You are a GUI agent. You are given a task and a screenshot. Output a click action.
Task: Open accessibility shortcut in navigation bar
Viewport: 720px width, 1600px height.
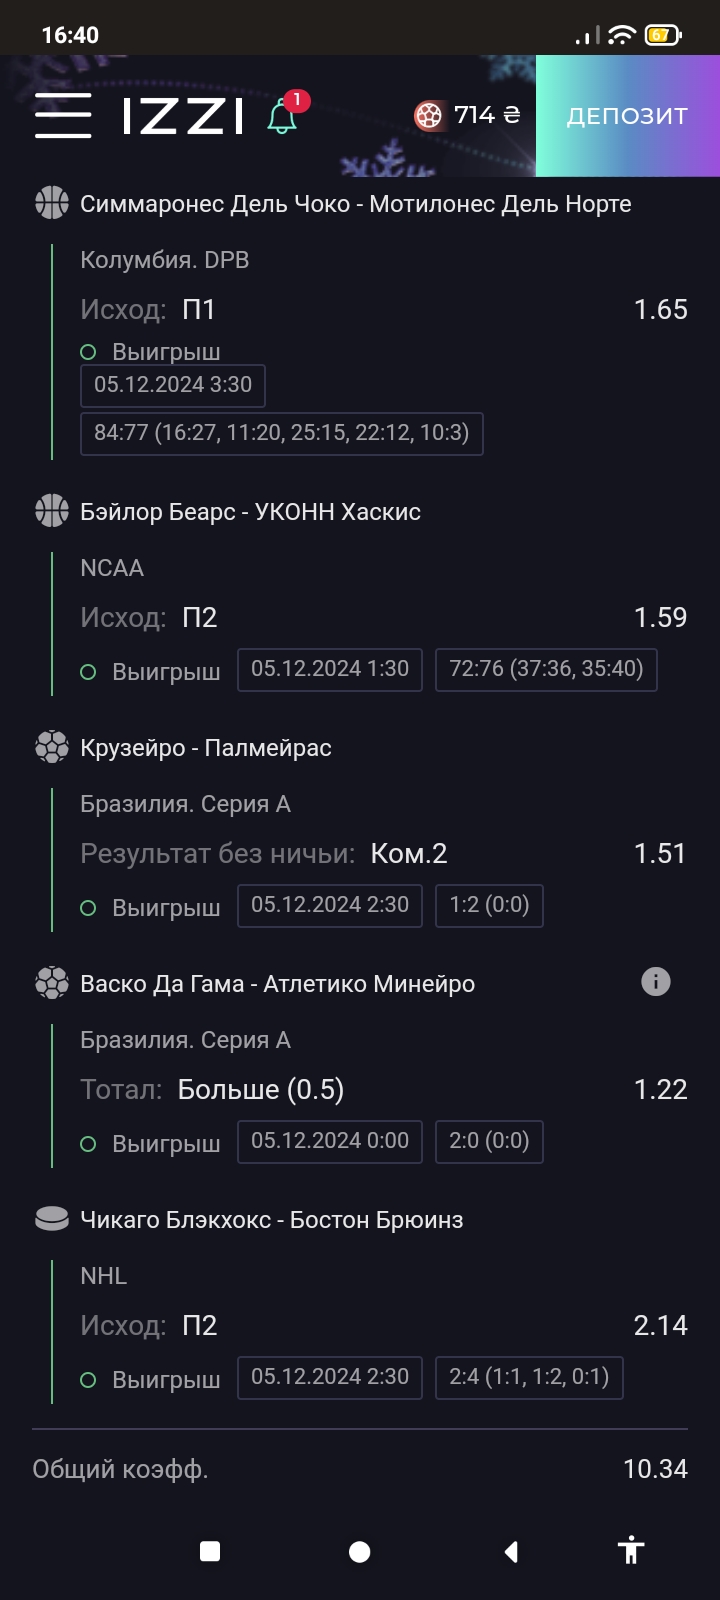point(631,1551)
